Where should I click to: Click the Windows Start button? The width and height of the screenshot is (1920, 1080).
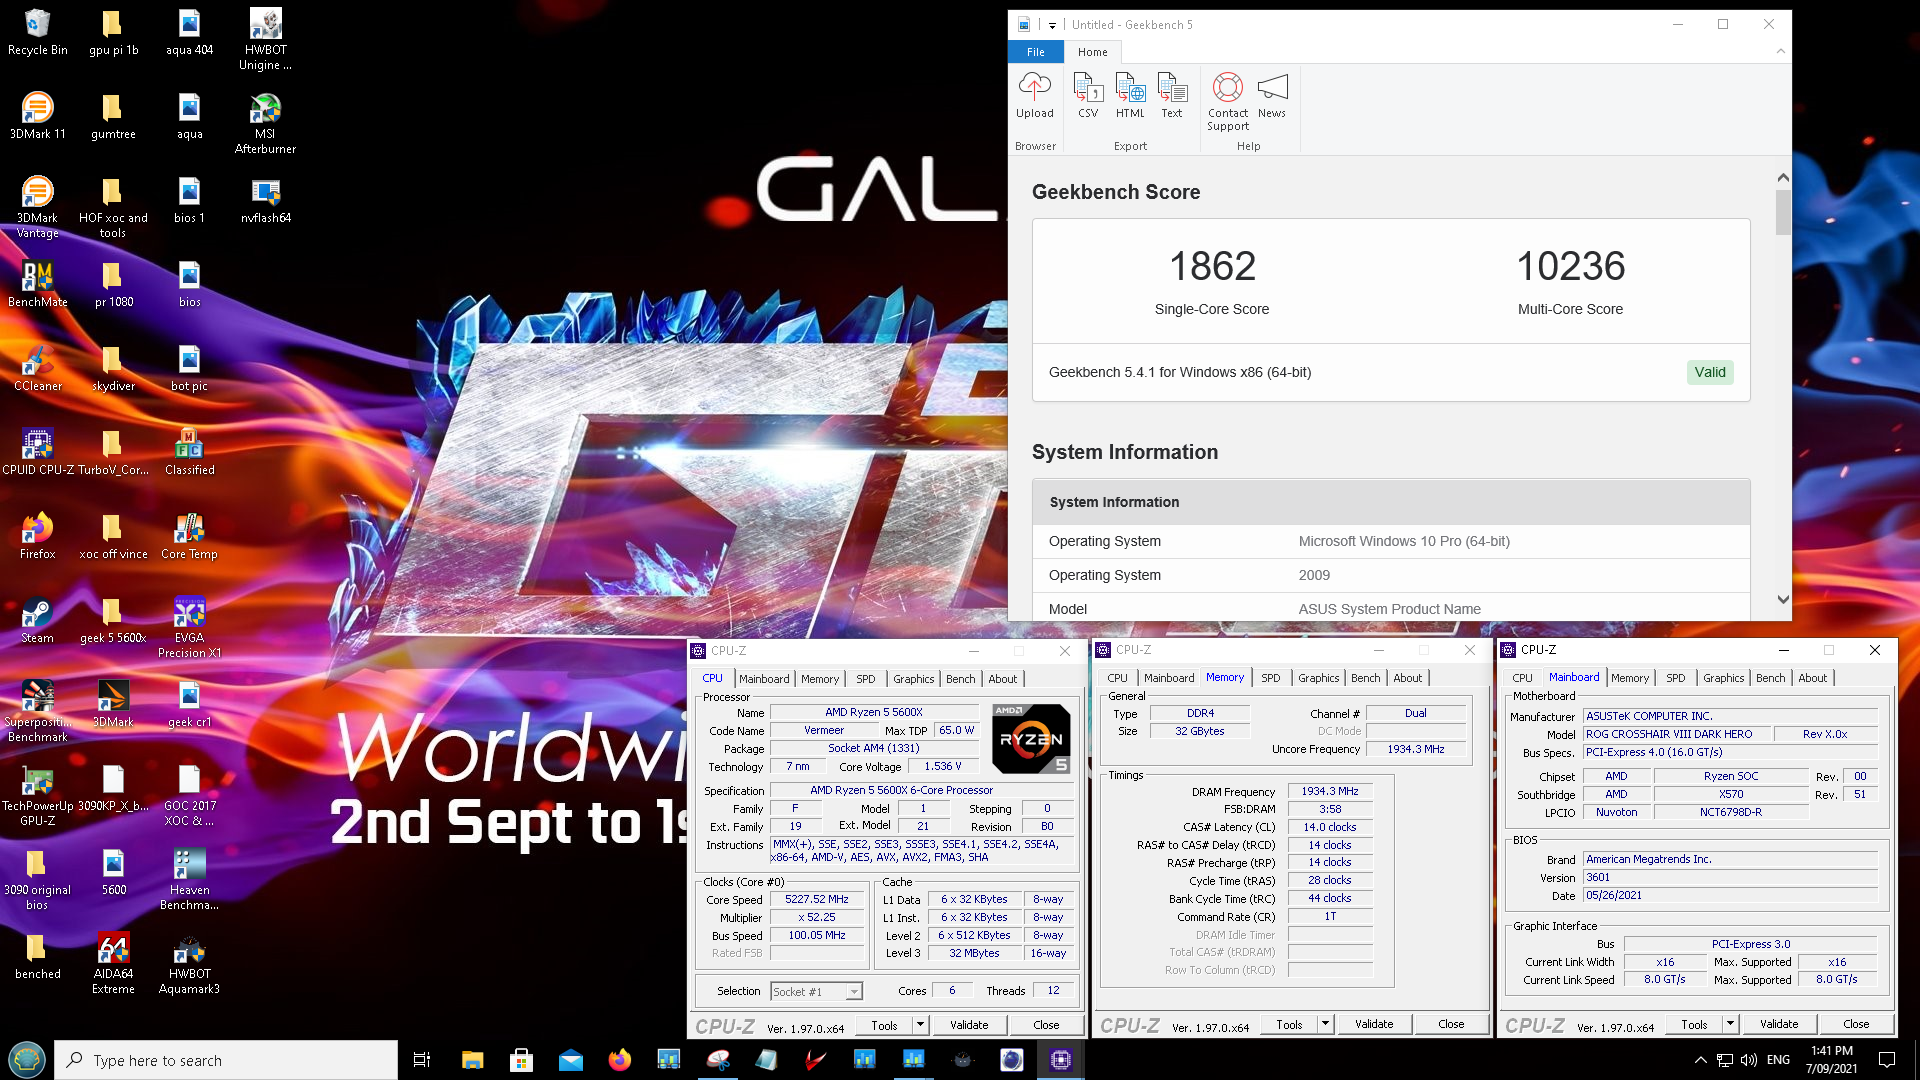[27, 1060]
